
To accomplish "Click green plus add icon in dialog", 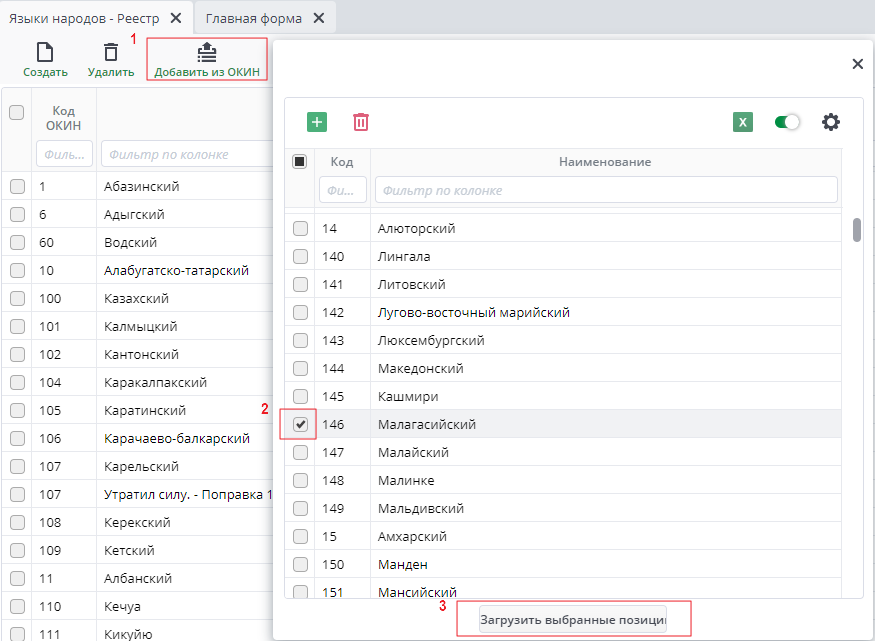I will click(317, 122).
